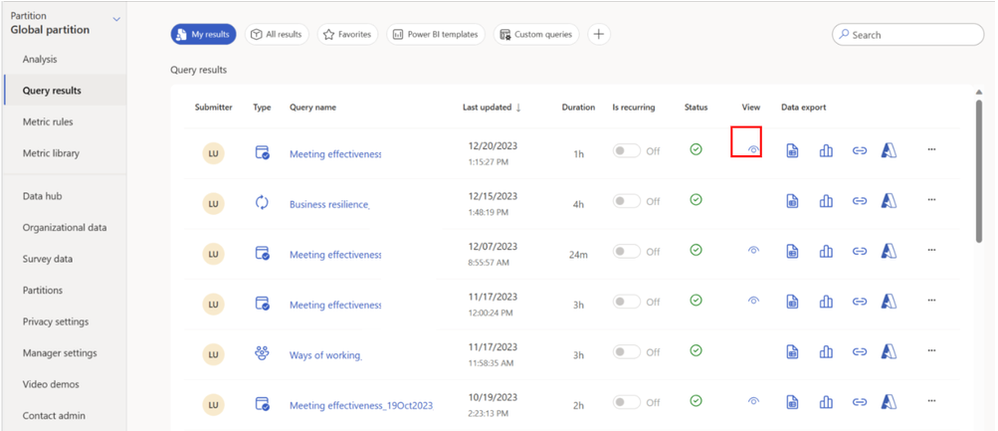
Task: Open more options ellipsis in last row
Action: (931, 402)
